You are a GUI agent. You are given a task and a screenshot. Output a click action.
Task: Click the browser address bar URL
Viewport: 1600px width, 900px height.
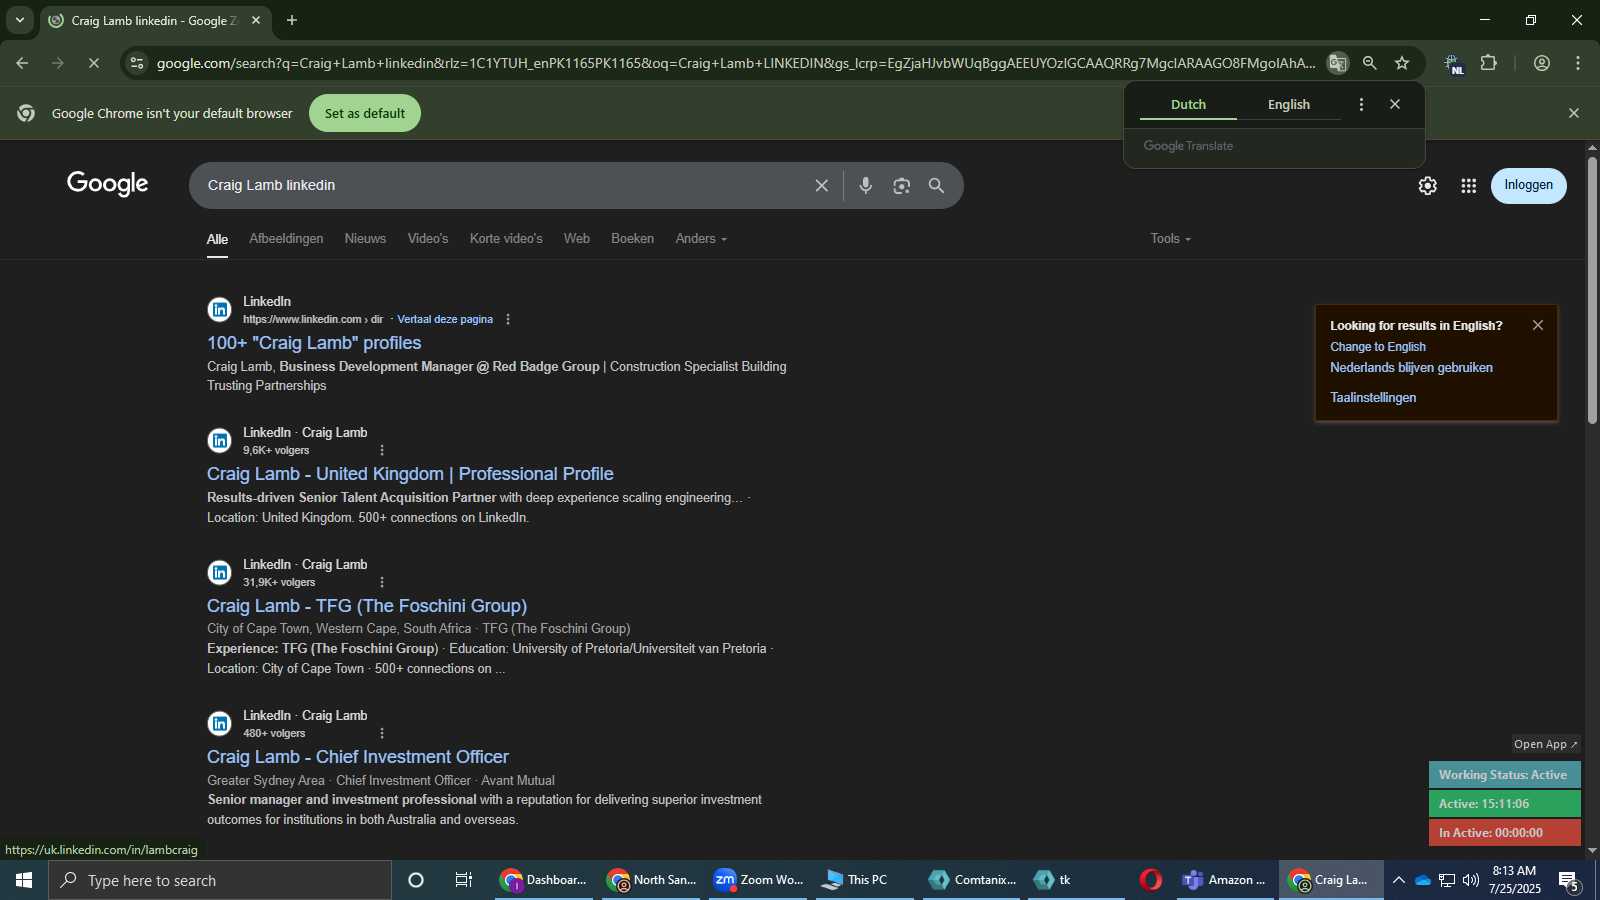[x=735, y=63]
